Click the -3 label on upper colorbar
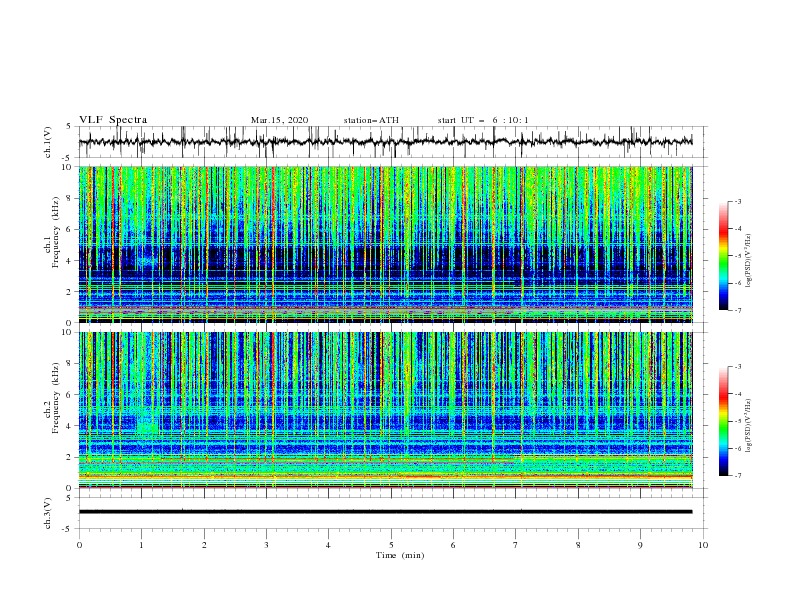792x612 pixels. 738,201
